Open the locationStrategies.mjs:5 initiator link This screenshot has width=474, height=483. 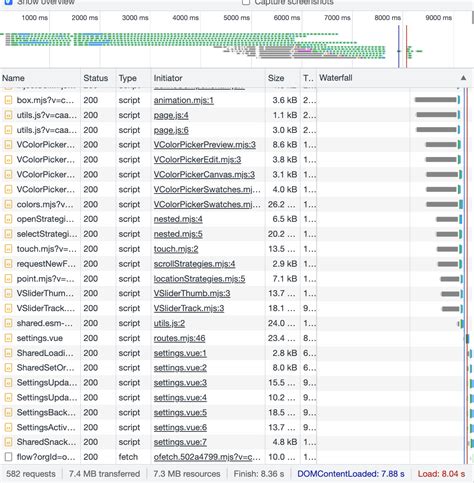[199, 279]
